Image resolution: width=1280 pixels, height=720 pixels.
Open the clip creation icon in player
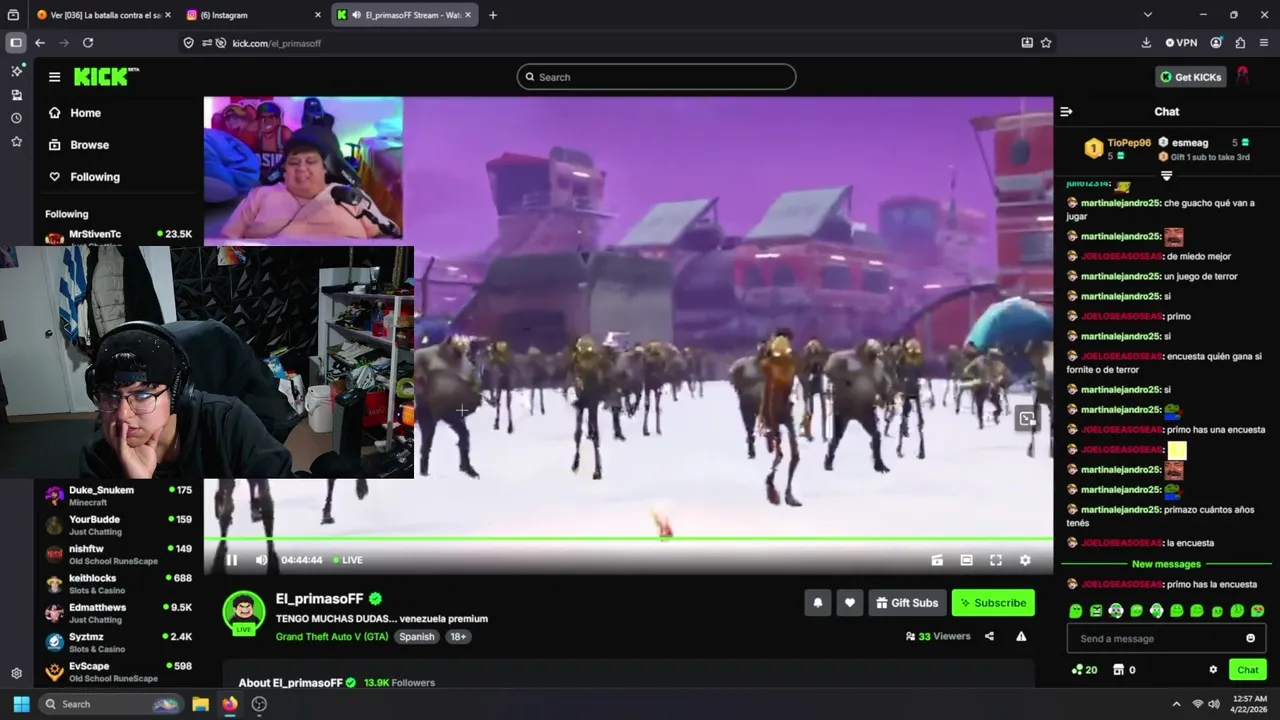(937, 560)
